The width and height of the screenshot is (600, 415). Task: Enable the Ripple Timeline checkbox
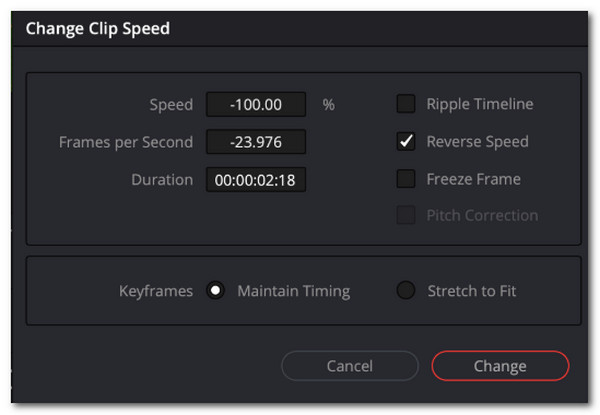tap(406, 104)
